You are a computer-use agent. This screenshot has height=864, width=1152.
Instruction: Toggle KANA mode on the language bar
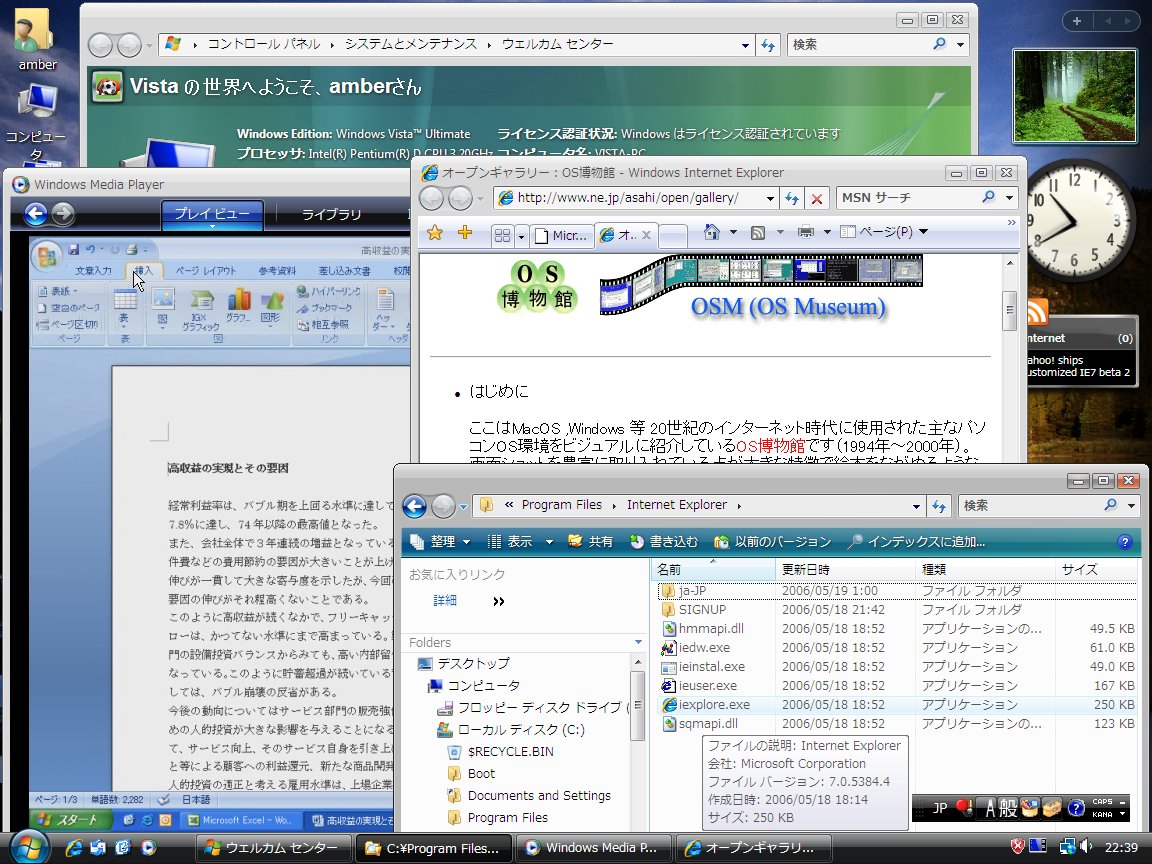click(1102, 814)
